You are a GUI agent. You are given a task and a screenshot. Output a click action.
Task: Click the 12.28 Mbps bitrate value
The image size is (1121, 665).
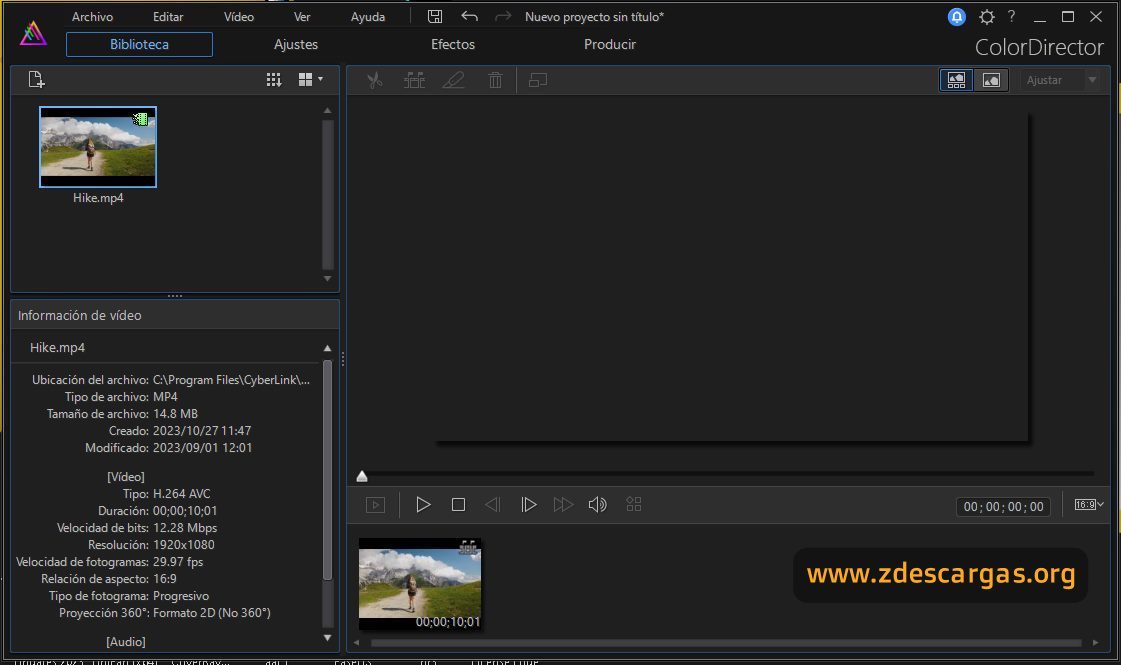tap(184, 528)
